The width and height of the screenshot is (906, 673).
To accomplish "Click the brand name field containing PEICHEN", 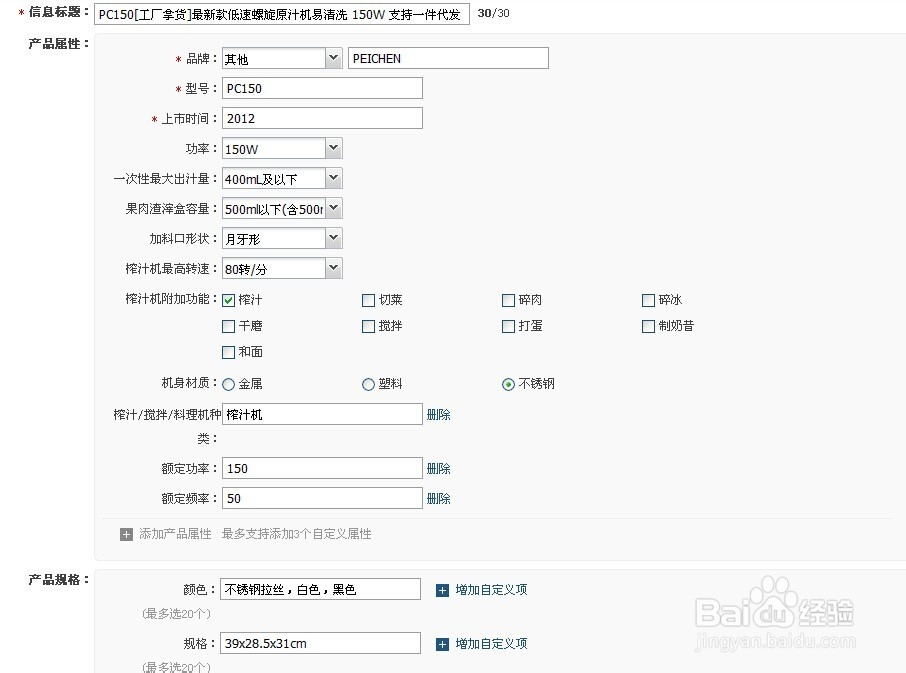I will [448, 58].
